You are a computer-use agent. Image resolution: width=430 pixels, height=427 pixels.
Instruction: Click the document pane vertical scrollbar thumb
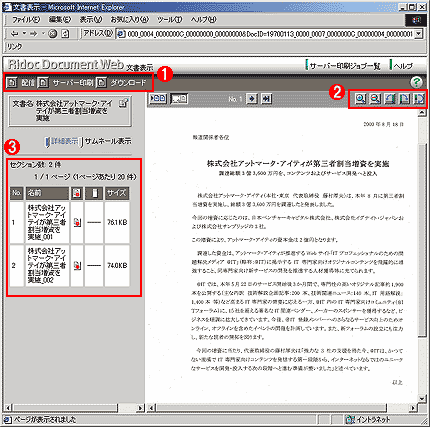click(422, 240)
